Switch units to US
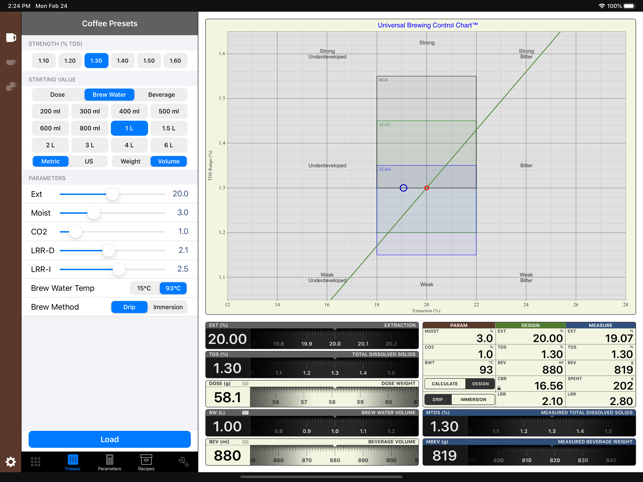 point(89,161)
